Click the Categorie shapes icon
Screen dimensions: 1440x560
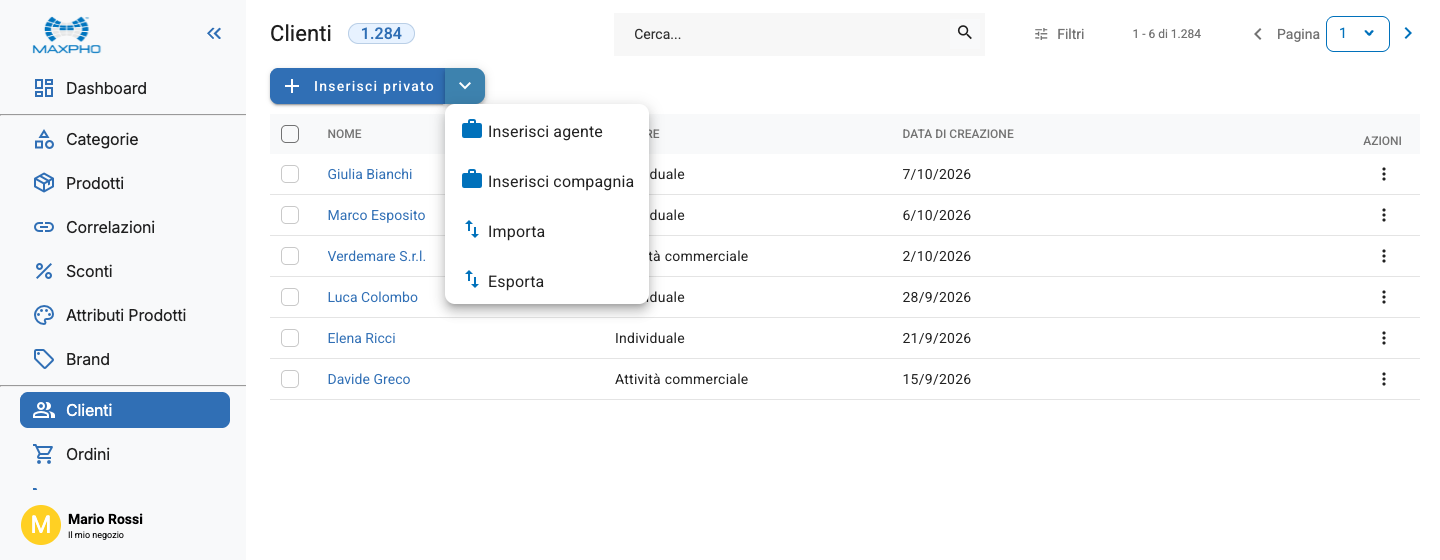coord(44,139)
